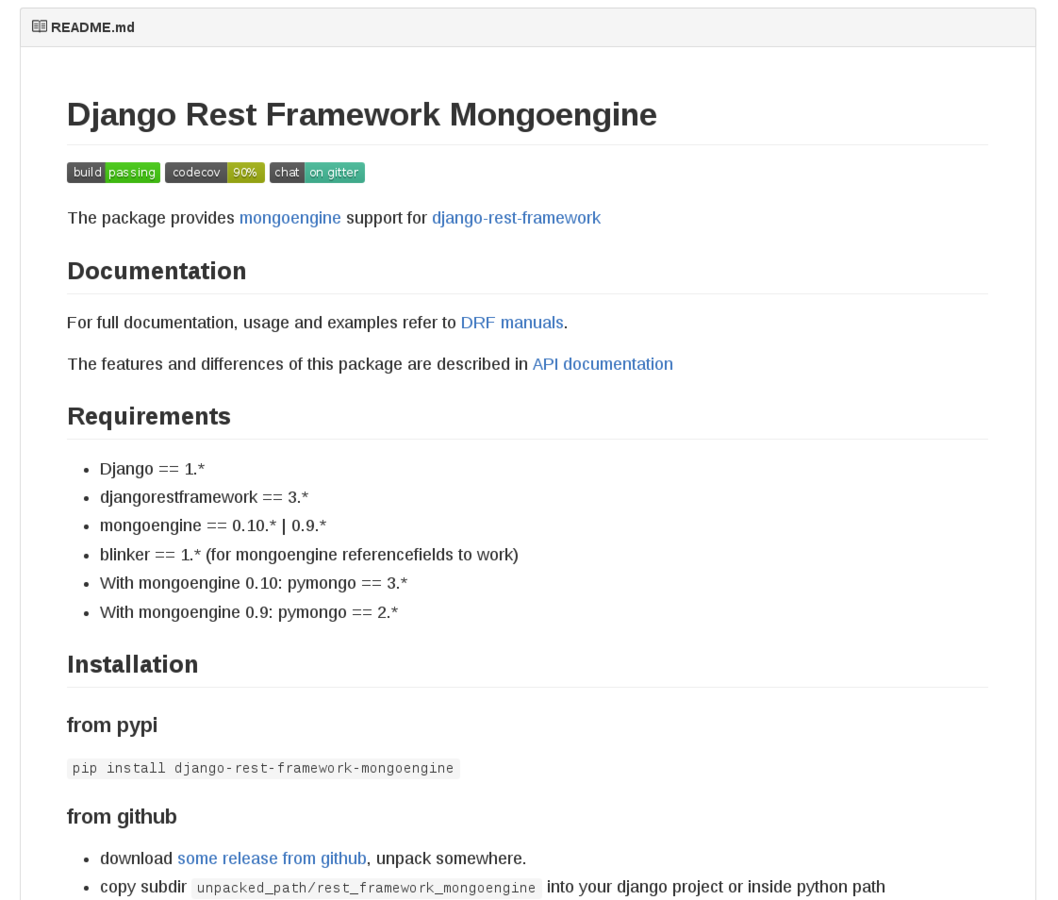The image size is (1058, 900).
Task: Click the README book icon
Action: tap(39, 26)
